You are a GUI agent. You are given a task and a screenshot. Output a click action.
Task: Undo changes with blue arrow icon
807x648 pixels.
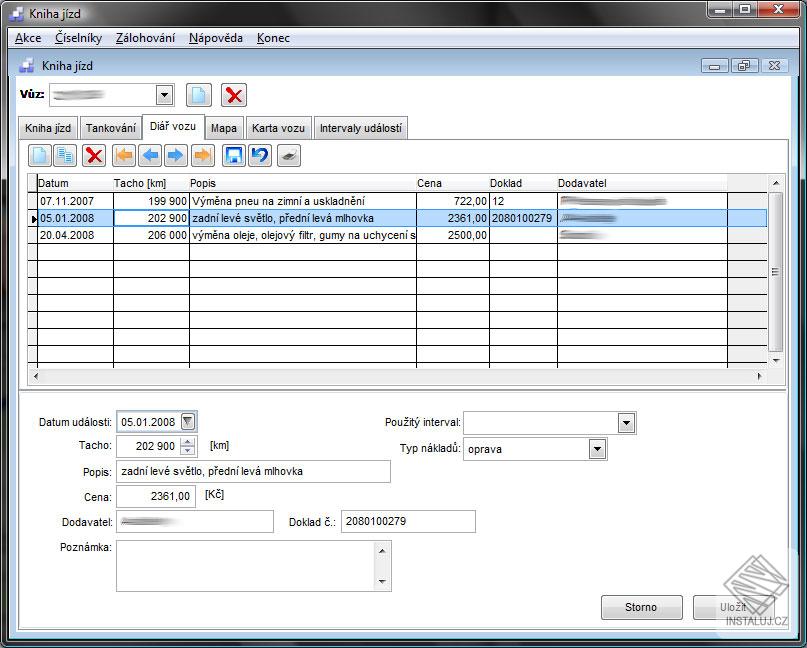[260, 155]
